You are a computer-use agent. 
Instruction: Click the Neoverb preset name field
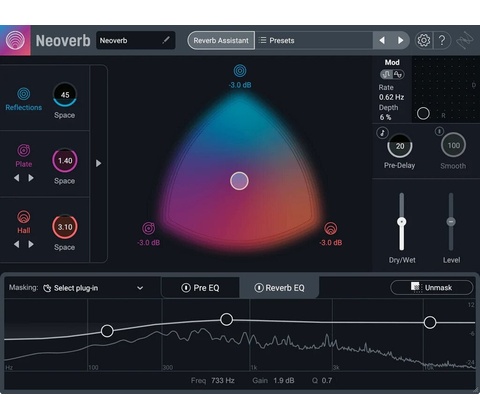pyautogui.click(x=135, y=40)
